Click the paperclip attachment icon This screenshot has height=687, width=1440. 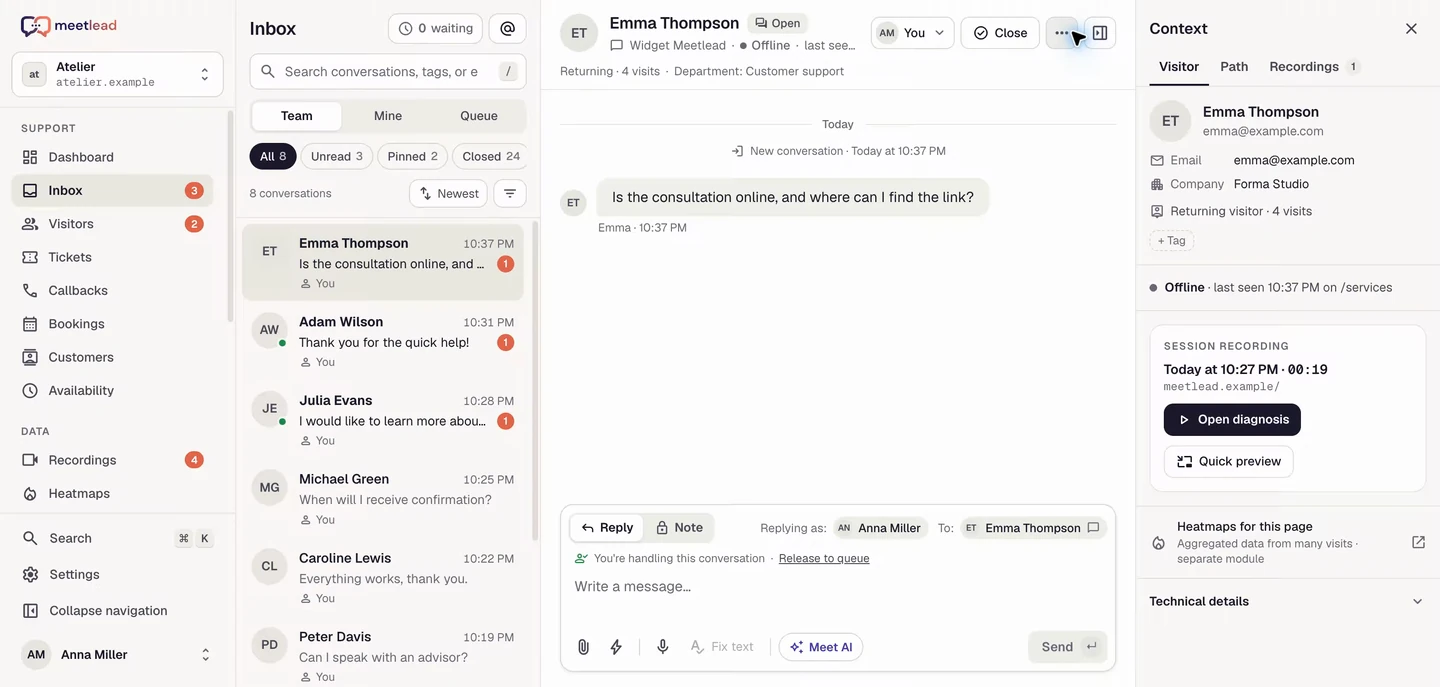584,647
